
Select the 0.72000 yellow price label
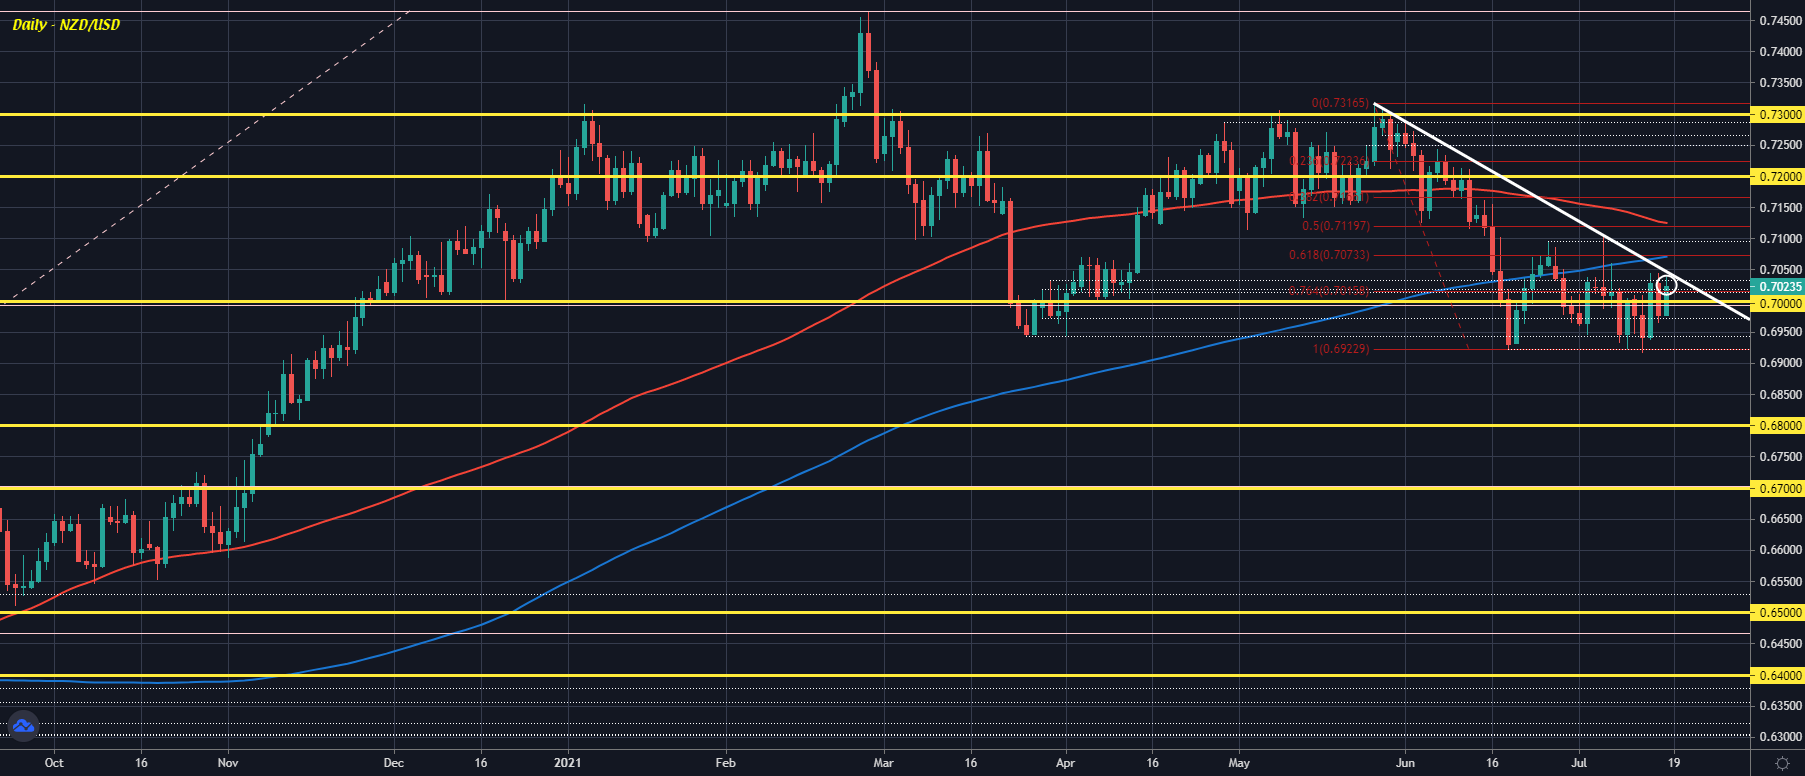[1779, 177]
